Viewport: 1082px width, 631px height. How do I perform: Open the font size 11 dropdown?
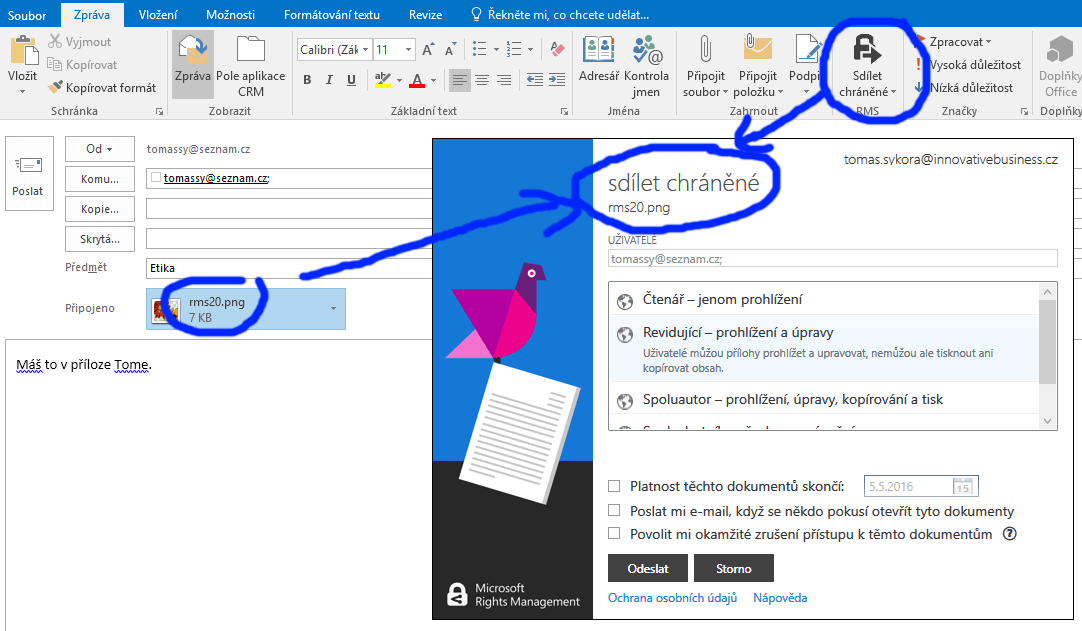(409, 50)
